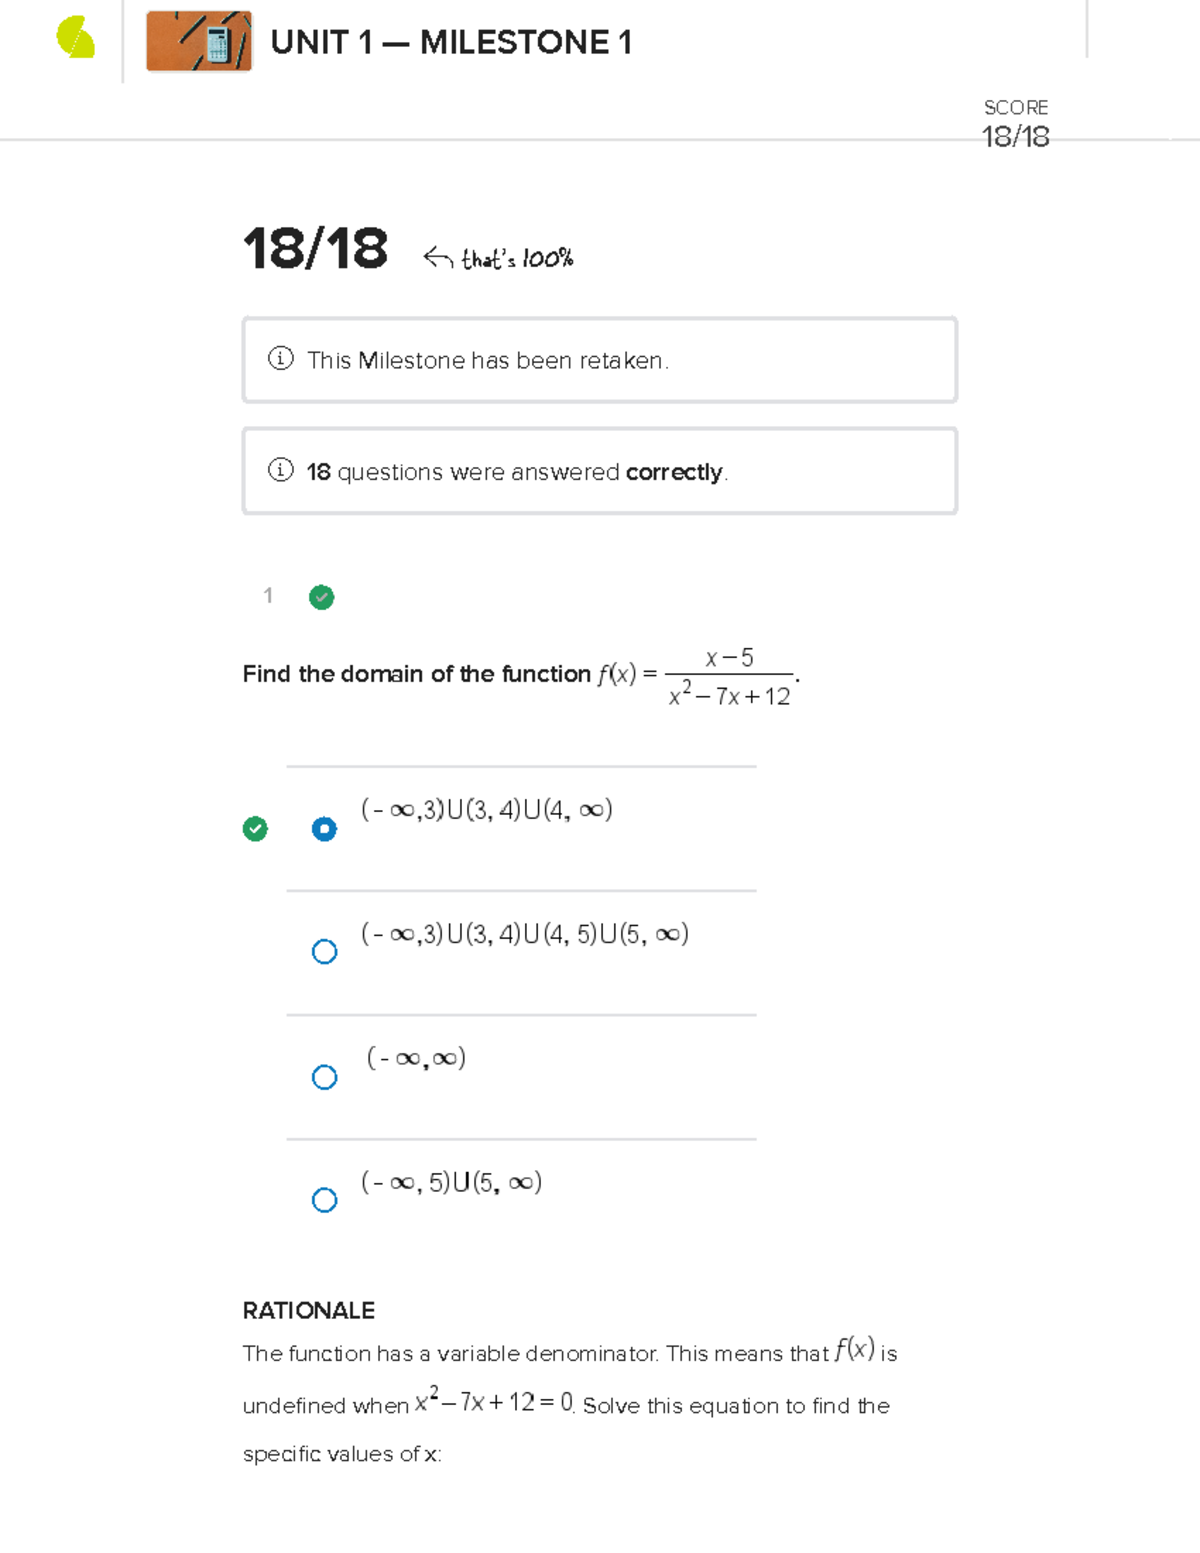Choose the (-∞,5)U(5,∞) radio option
The image size is (1200, 1553).
(x=324, y=1200)
